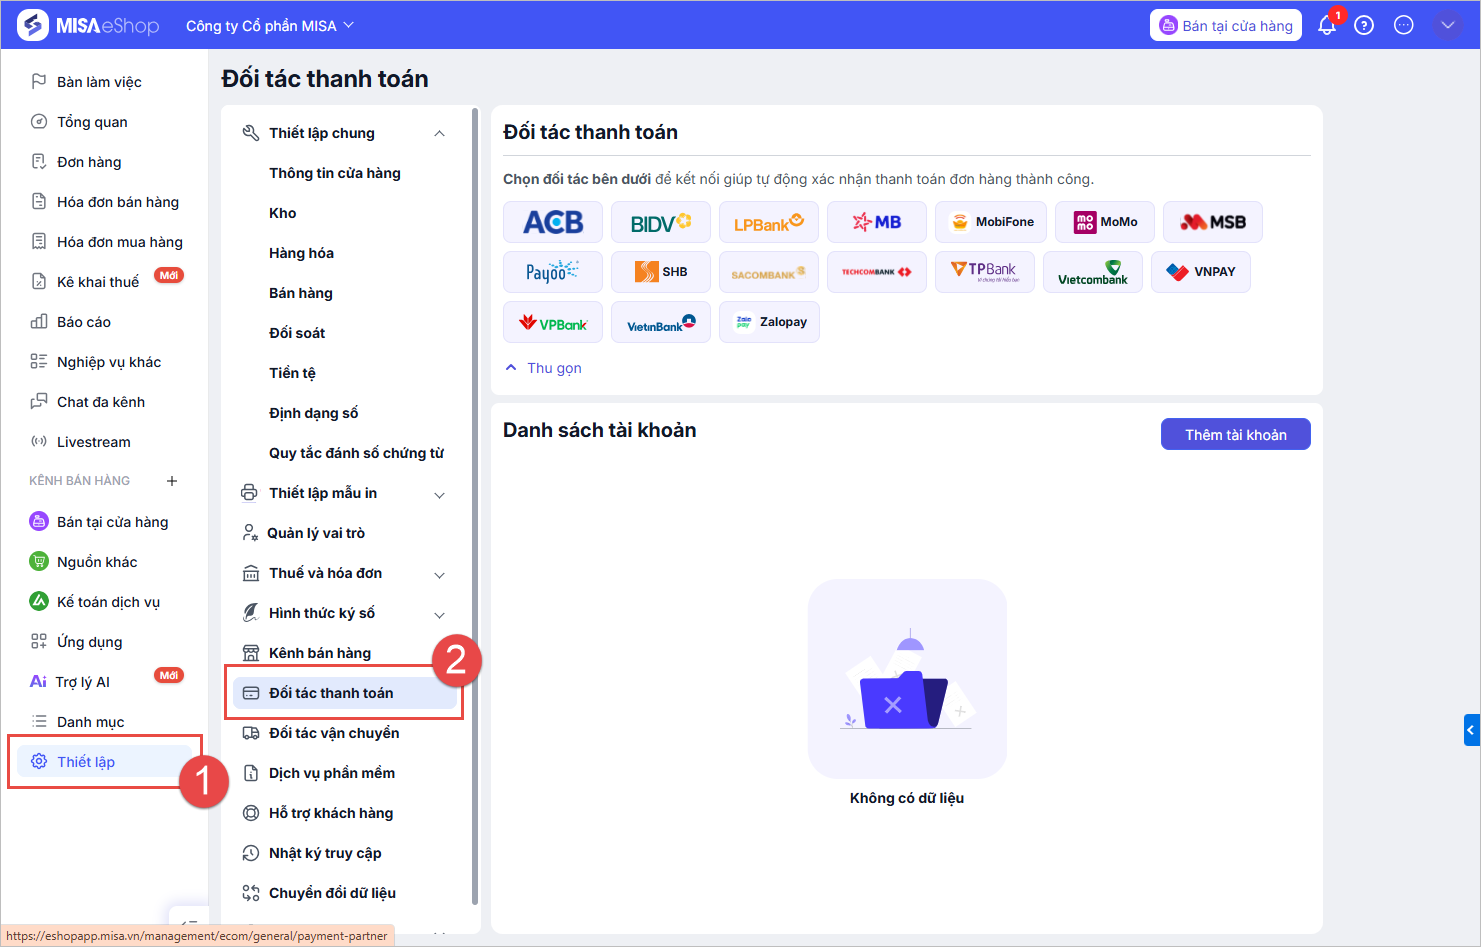The height and width of the screenshot is (947, 1481).
Task: Open Chat đa kênh
Action: point(101,402)
